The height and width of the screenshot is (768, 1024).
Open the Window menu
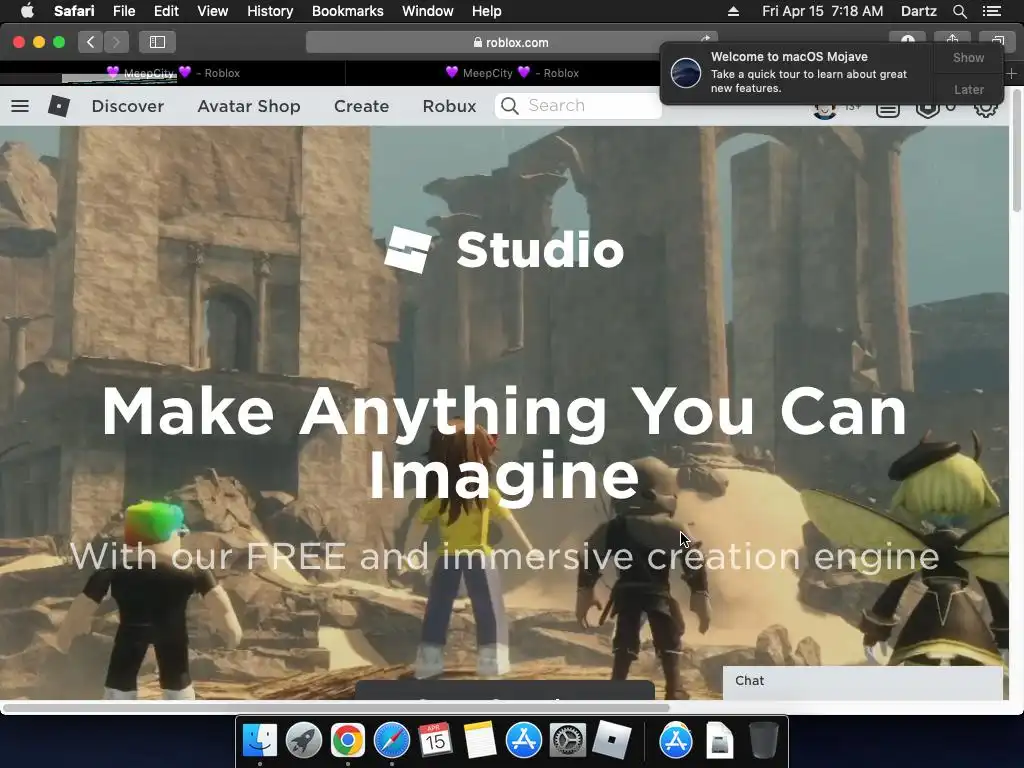point(428,11)
